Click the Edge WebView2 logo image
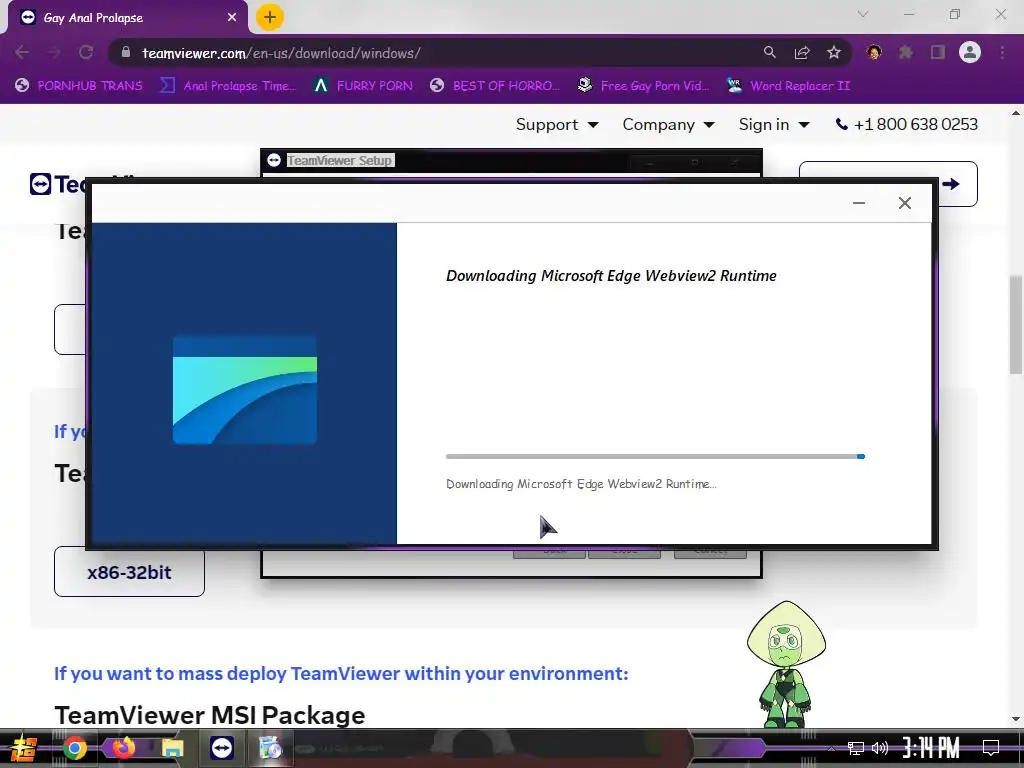 [x=245, y=390]
